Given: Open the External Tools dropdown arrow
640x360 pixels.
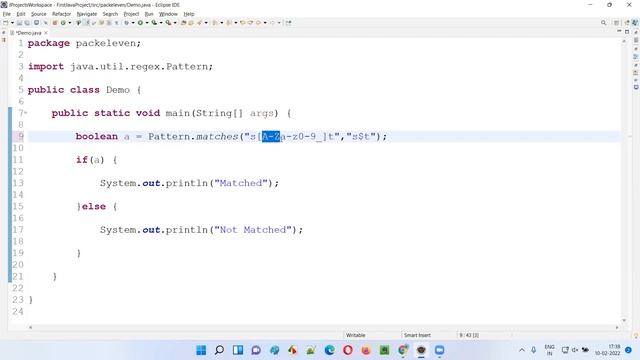Looking at the screenshot, I should coord(175,23).
